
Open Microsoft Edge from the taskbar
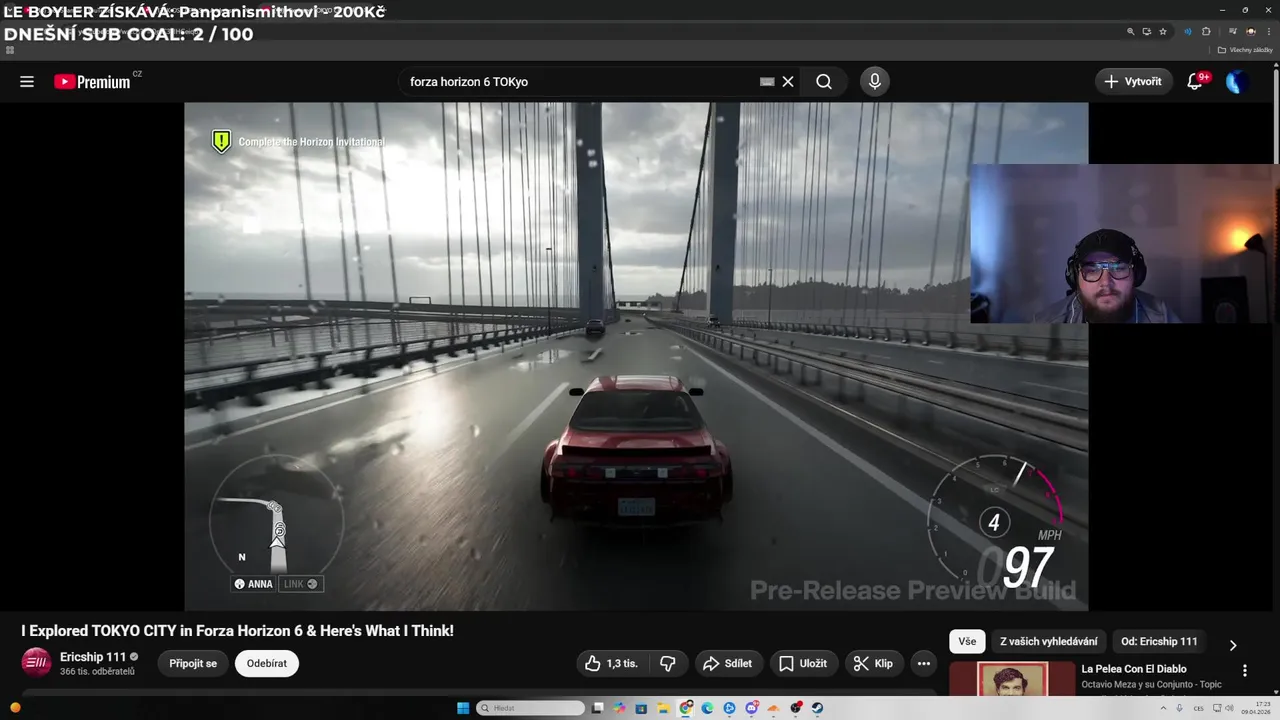707,708
